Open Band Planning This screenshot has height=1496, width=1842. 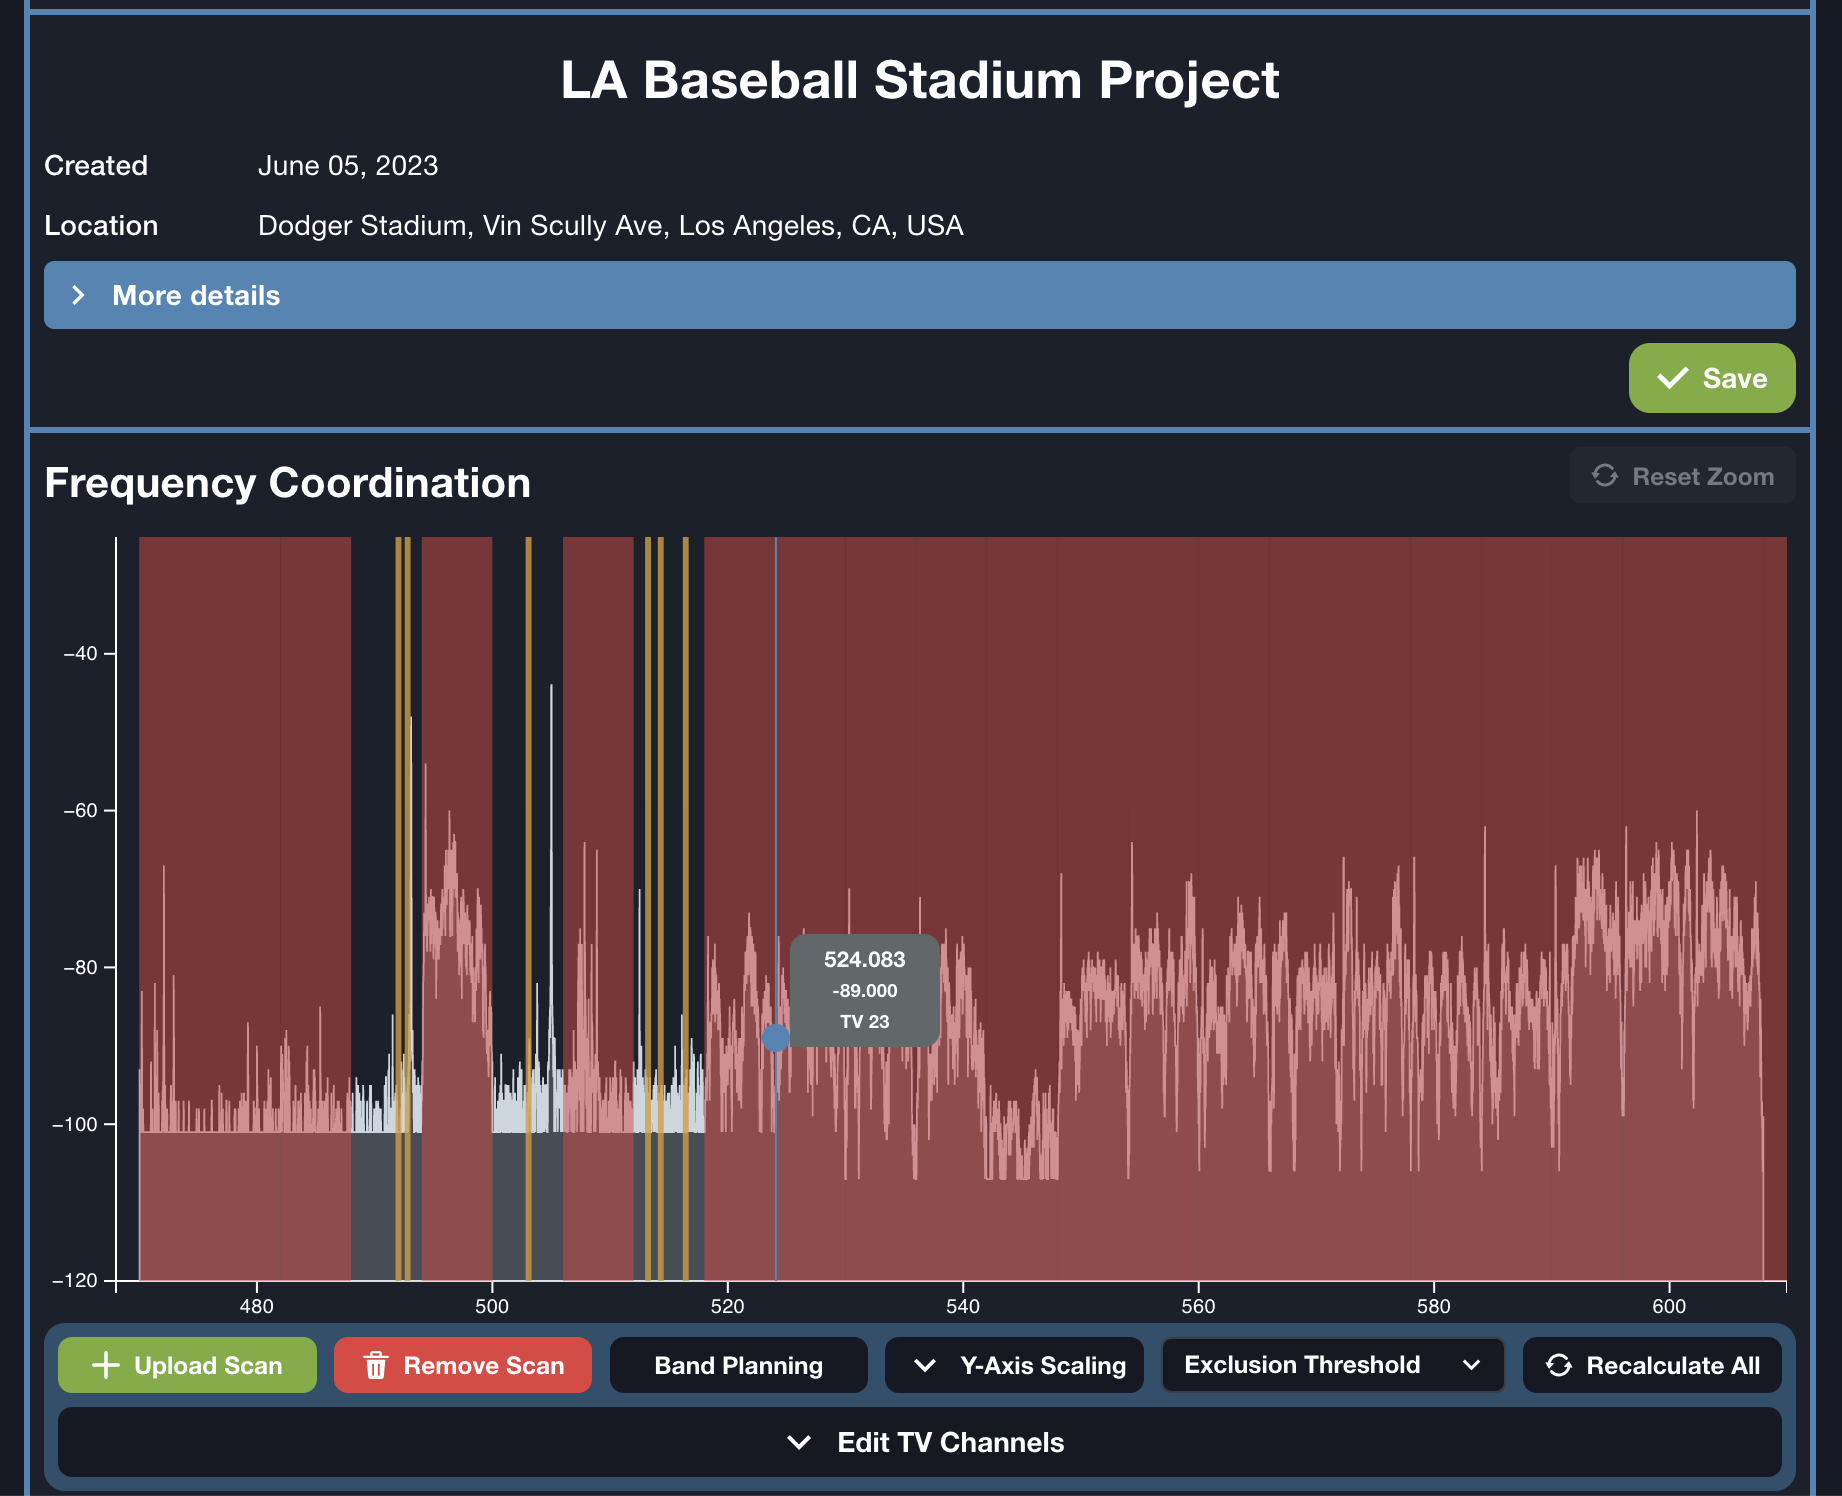(x=738, y=1366)
